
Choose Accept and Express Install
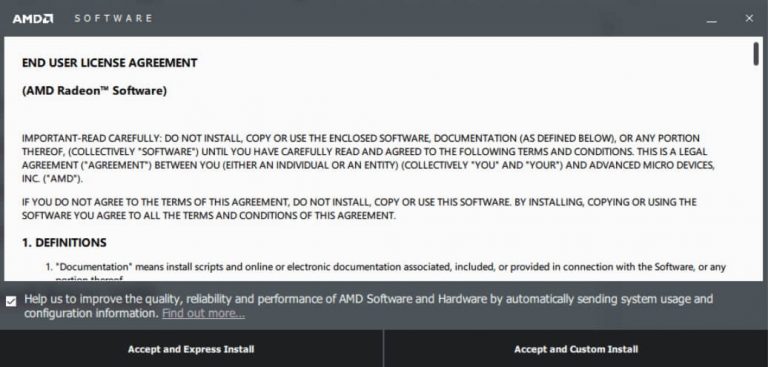click(x=191, y=349)
